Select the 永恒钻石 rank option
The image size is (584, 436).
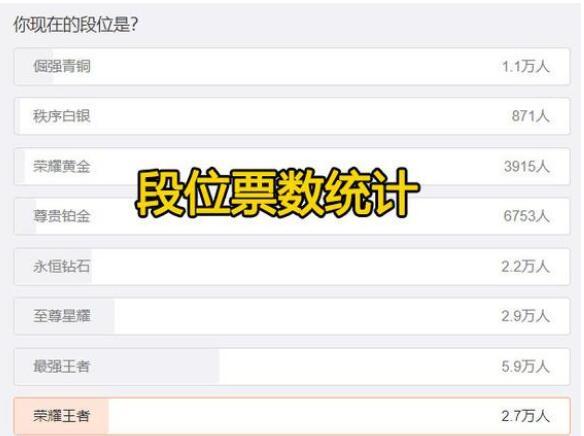tap(292, 267)
